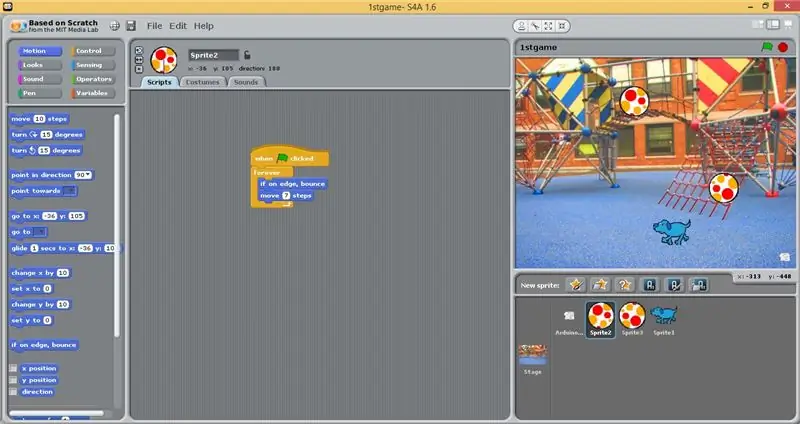
Task: Choose new sprite from file
Action: coord(600,285)
